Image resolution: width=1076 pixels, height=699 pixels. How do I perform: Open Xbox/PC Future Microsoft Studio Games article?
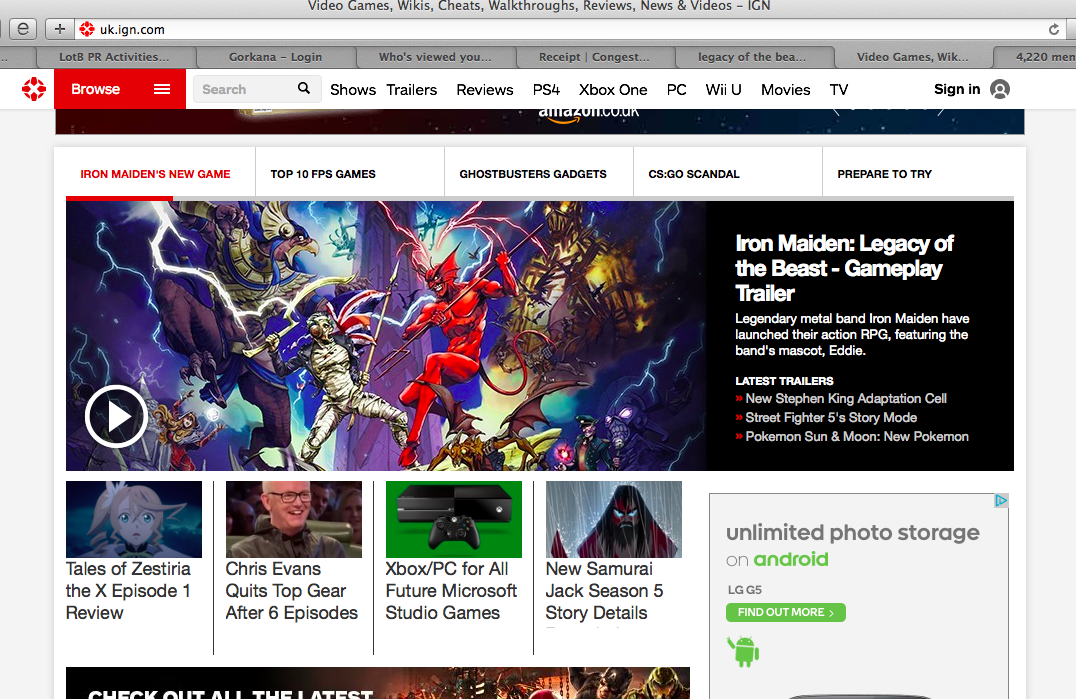[x=451, y=591]
